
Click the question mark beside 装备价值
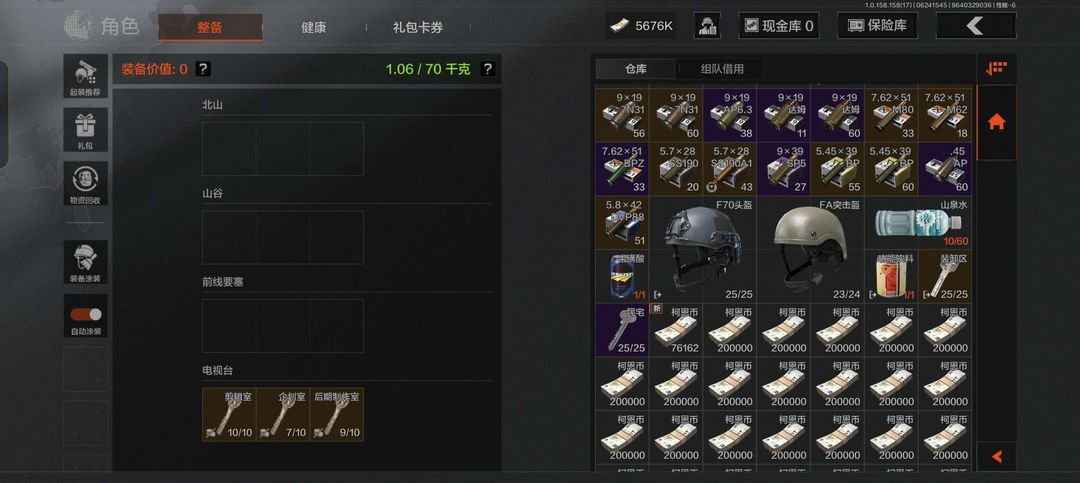(202, 69)
